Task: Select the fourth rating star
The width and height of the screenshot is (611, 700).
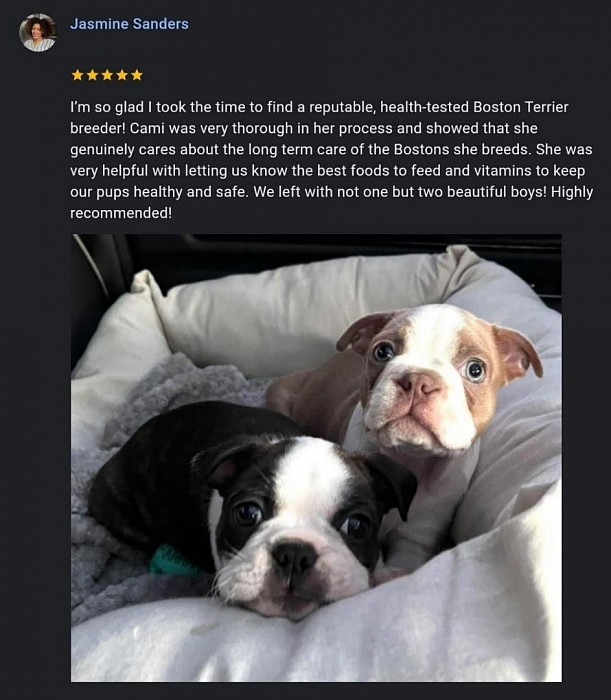Action: click(122, 75)
